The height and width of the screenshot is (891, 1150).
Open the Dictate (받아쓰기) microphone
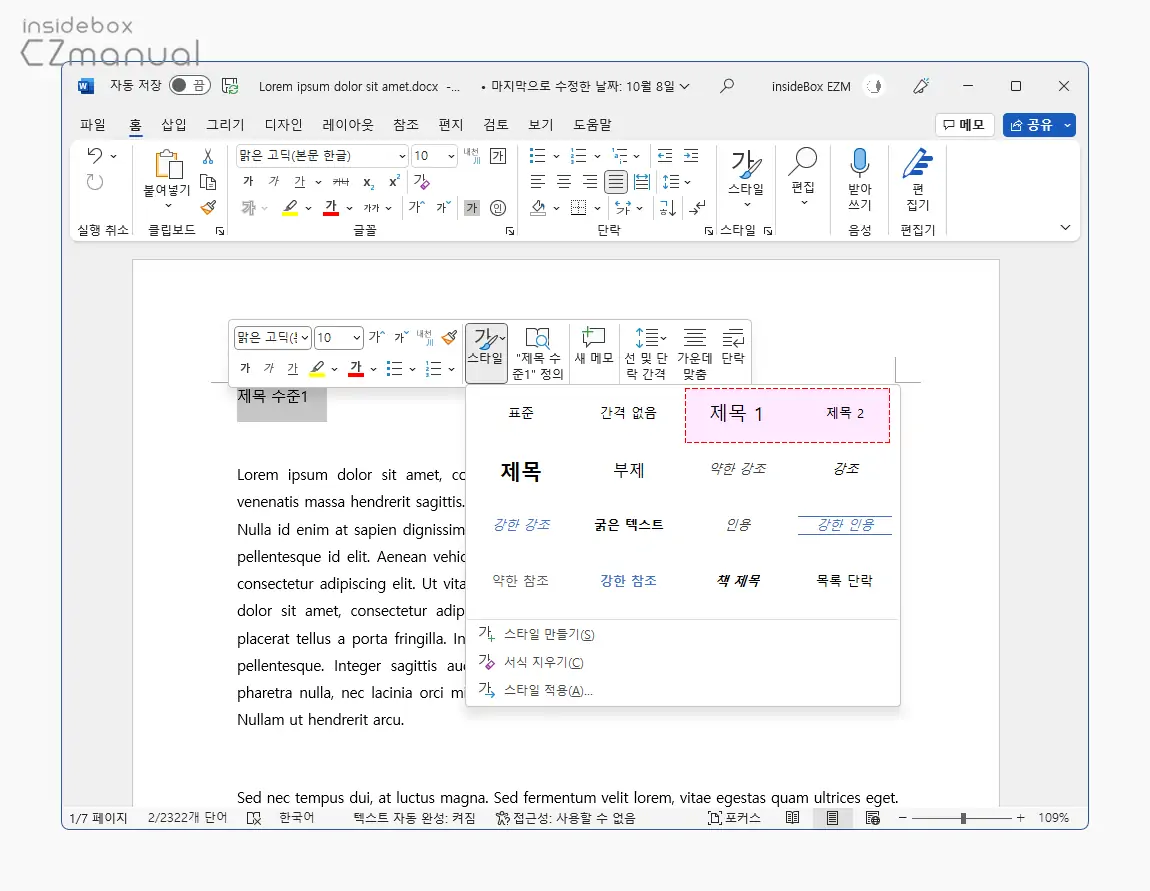(x=859, y=162)
